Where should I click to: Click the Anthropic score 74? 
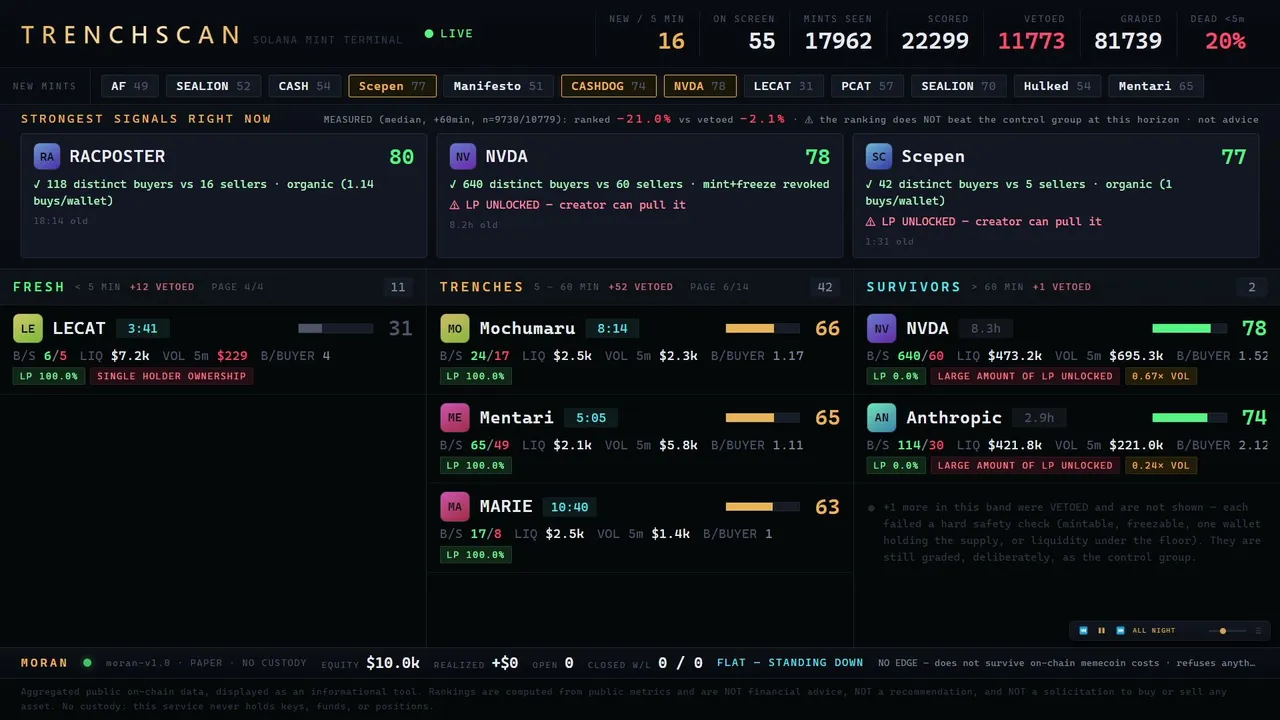tap(1254, 417)
